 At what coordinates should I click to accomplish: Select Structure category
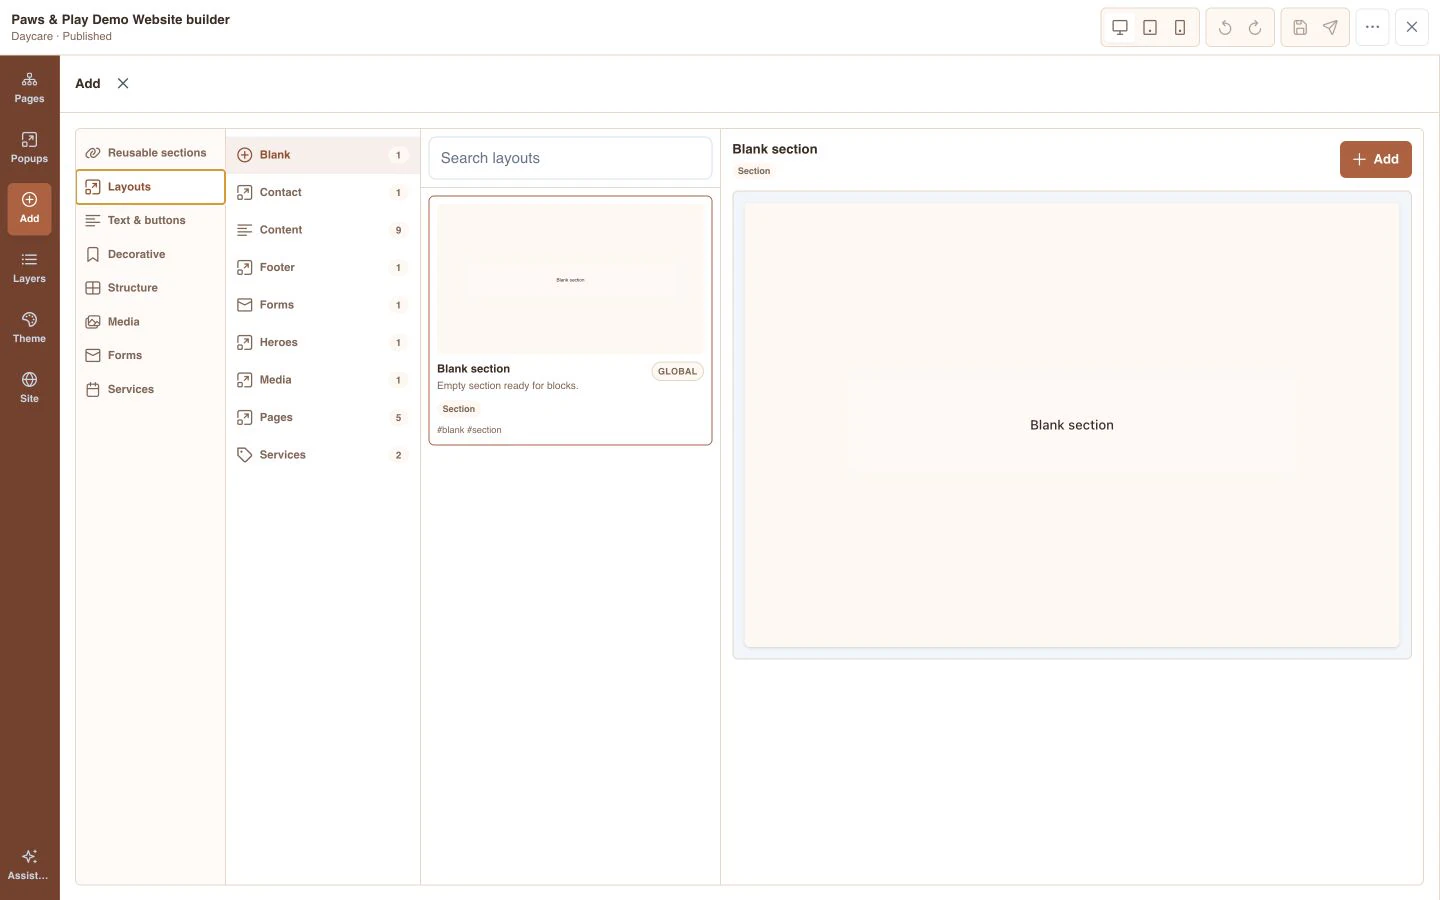coord(150,288)
